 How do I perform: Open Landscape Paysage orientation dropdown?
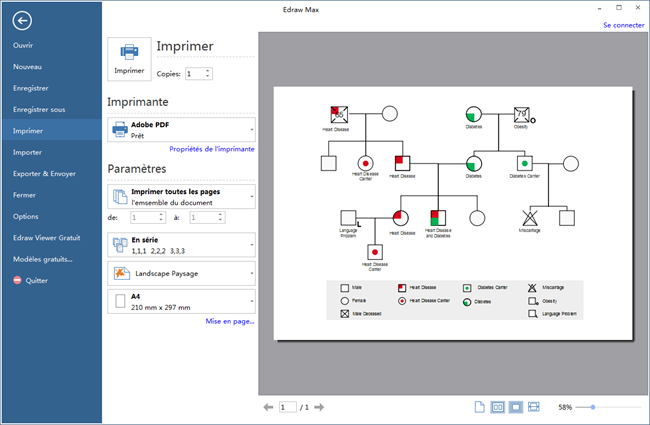181,273
